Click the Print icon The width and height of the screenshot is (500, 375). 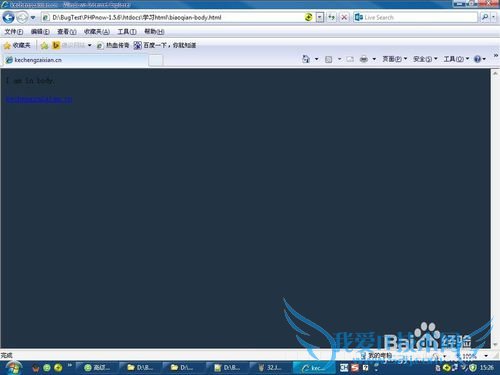point(364,59)
